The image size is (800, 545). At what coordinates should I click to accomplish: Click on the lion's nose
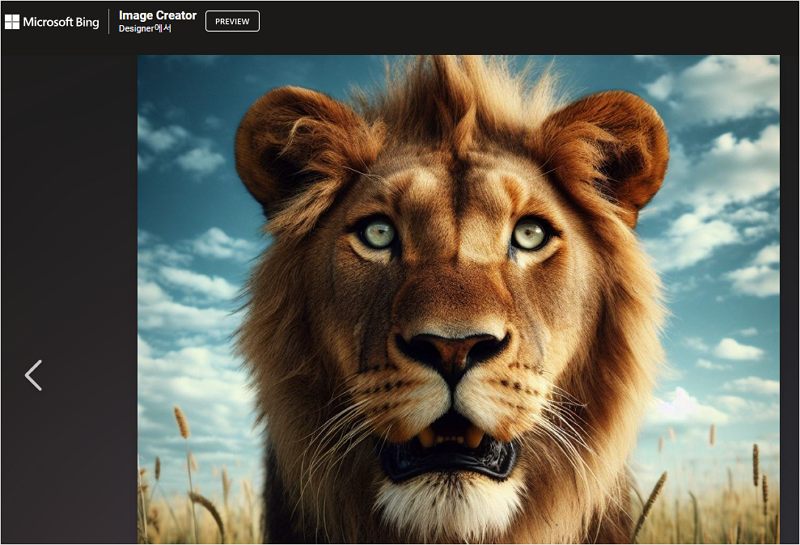[452, 350]
